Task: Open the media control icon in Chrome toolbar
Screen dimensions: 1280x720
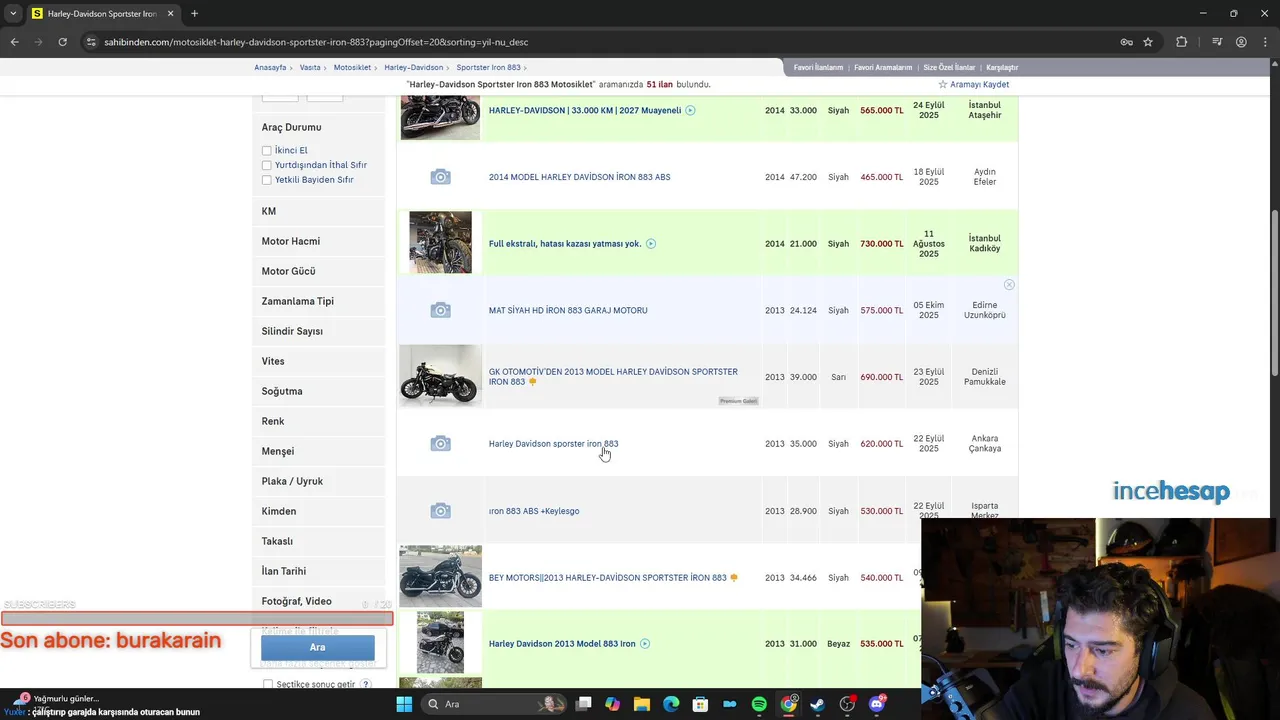Action: click(x=1216, y=42)
